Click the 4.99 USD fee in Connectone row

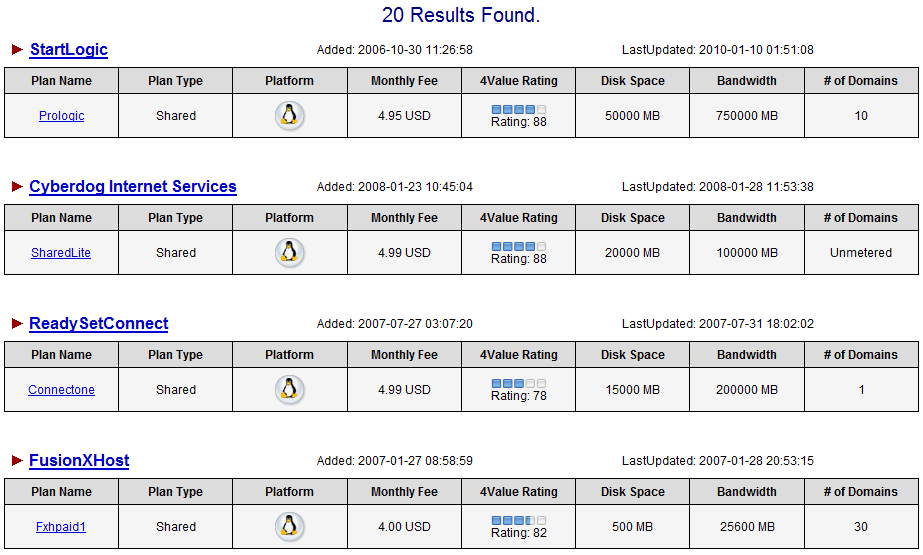pos(404,390)
